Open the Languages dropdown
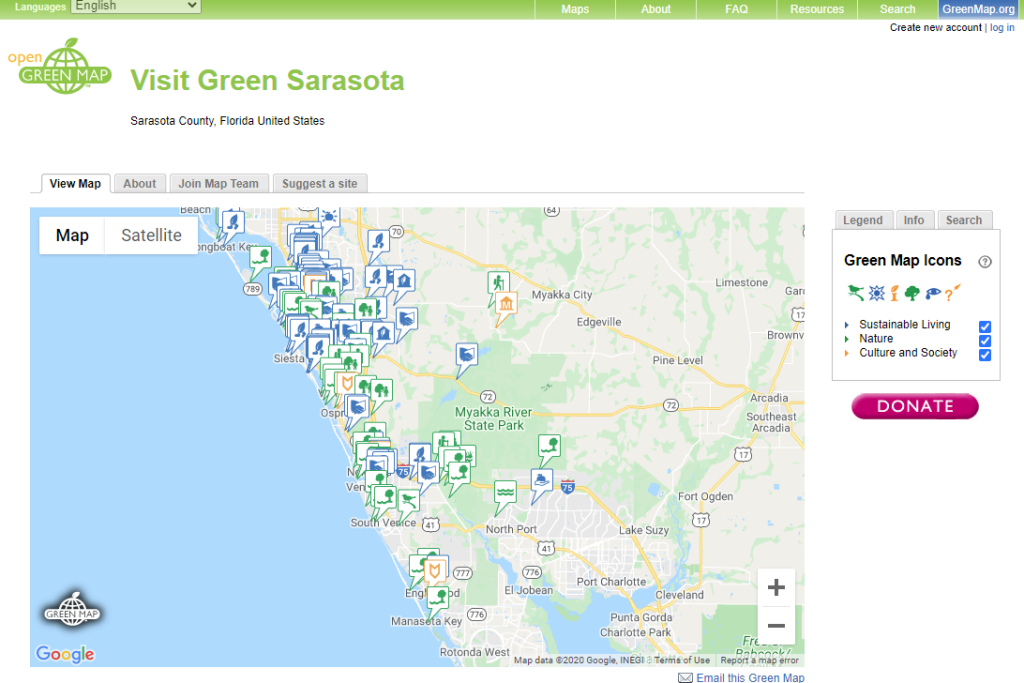The width and height of the screenshot is (1024, 683). (x=135, y=7)
